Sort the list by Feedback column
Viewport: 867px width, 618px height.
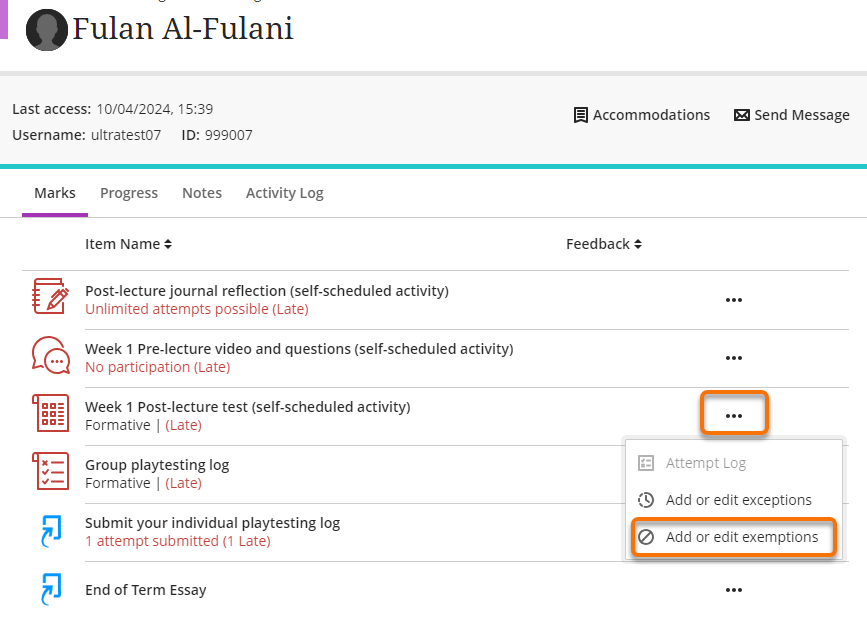point(603,244)
